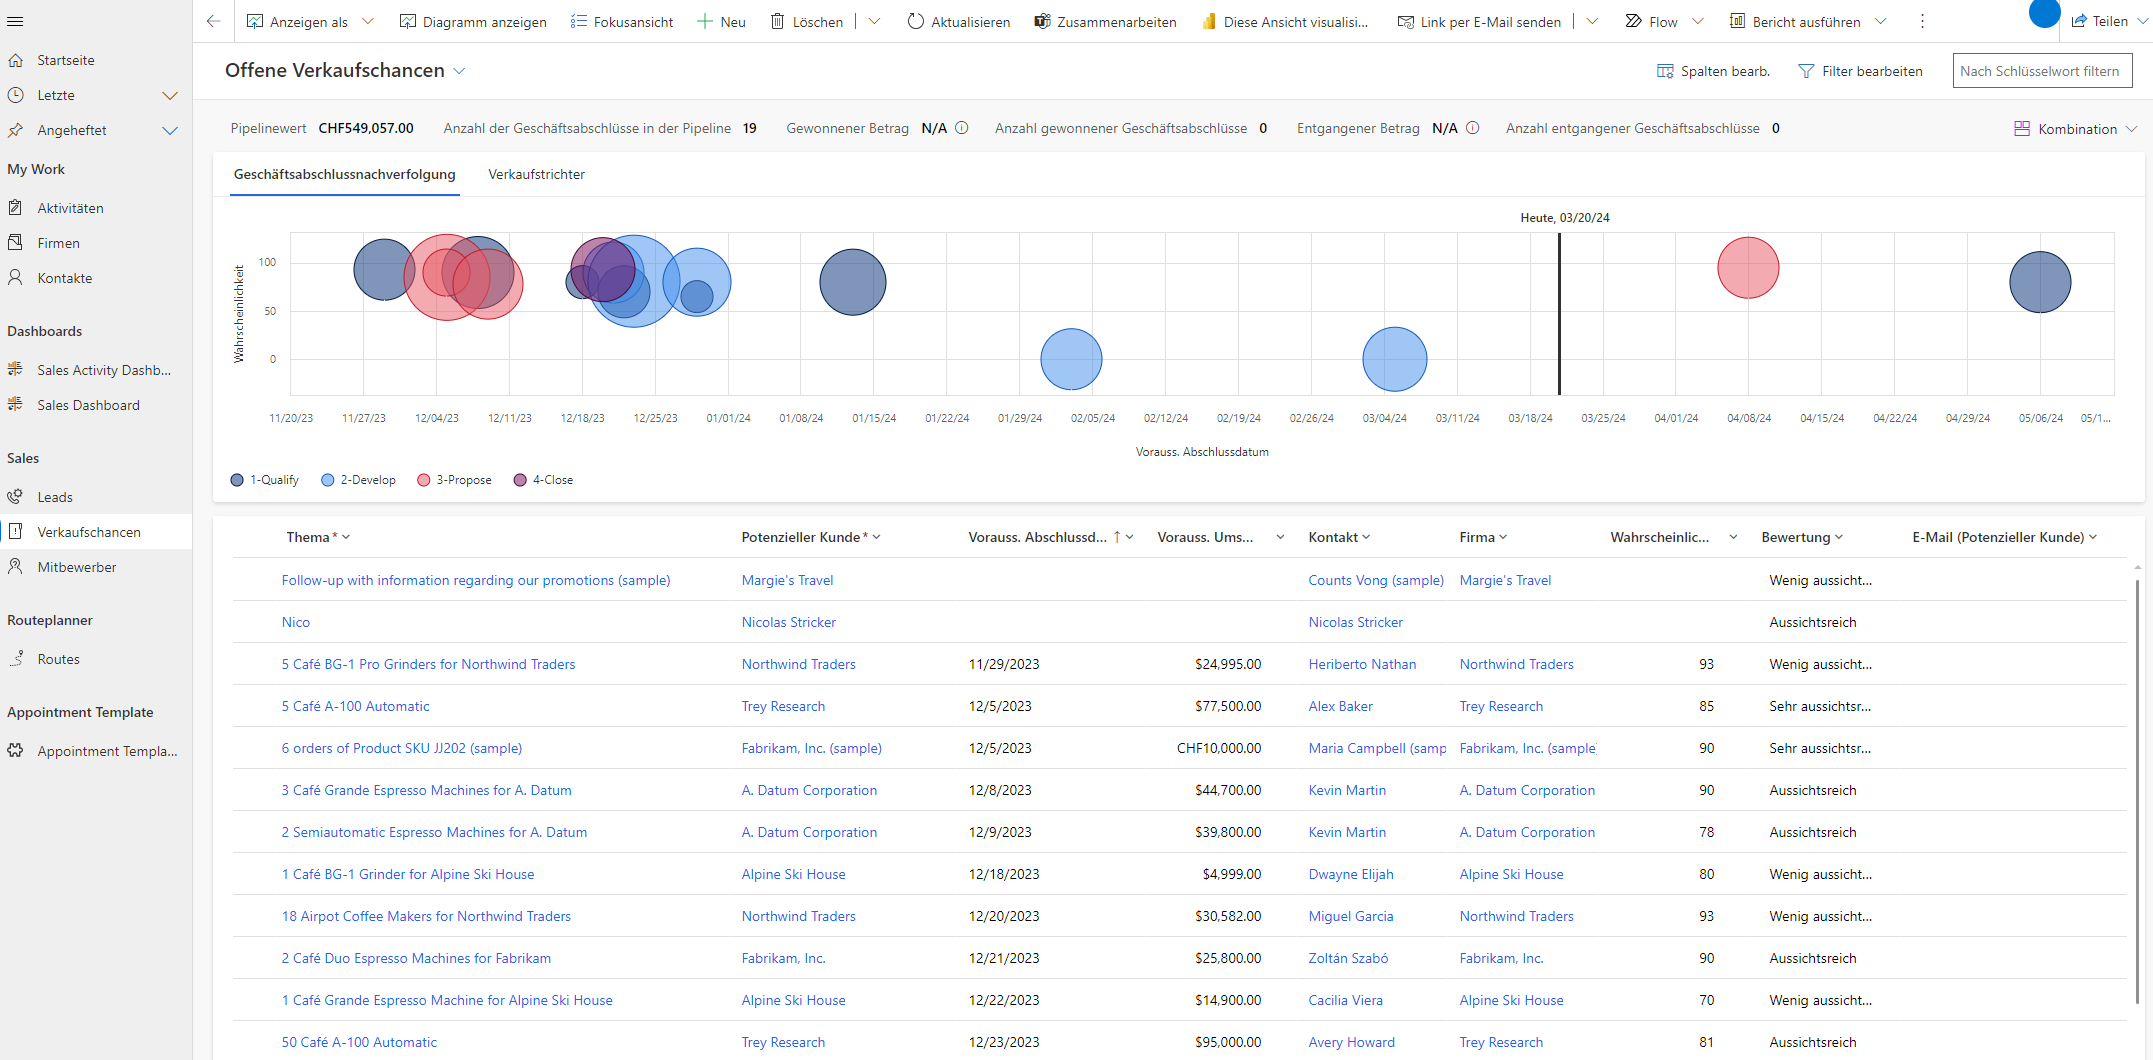Click Diagramm anzeigen chart icon

pyautogui.click(x=407, y=21)
